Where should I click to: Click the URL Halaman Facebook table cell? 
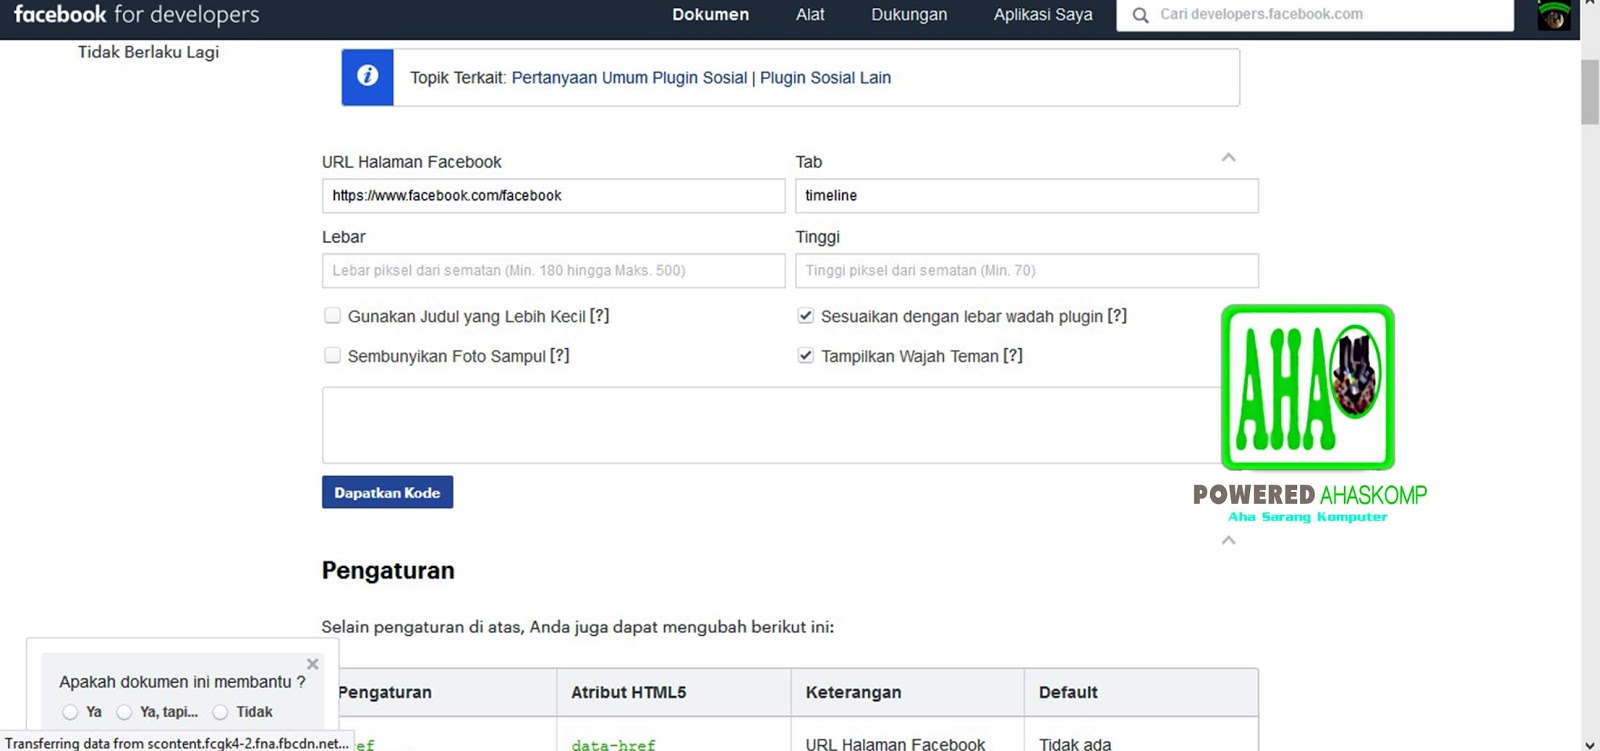pos(895,744)
